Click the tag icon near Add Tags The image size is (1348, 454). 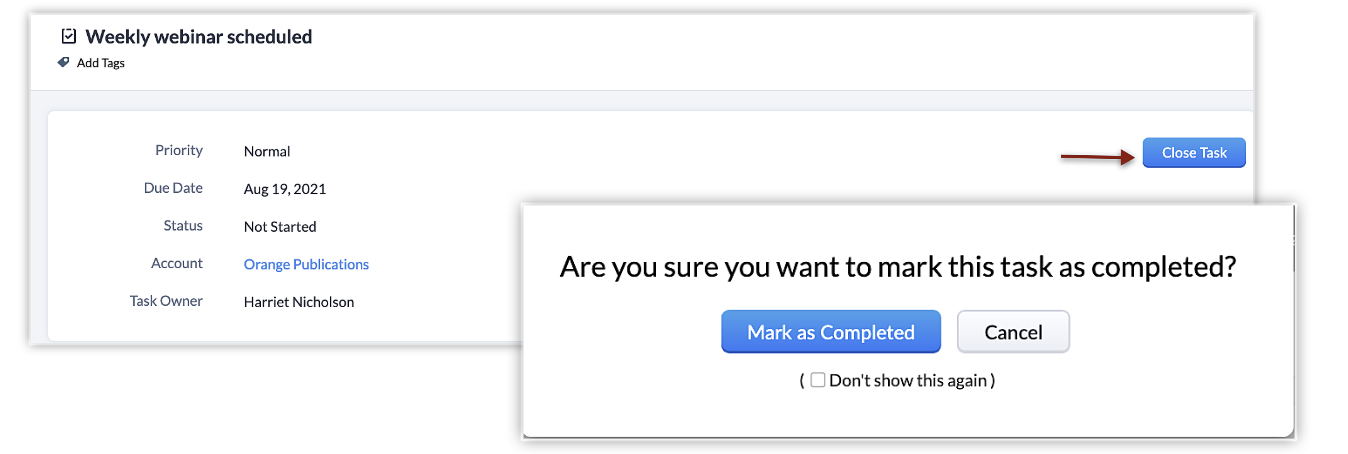(64, 62)
